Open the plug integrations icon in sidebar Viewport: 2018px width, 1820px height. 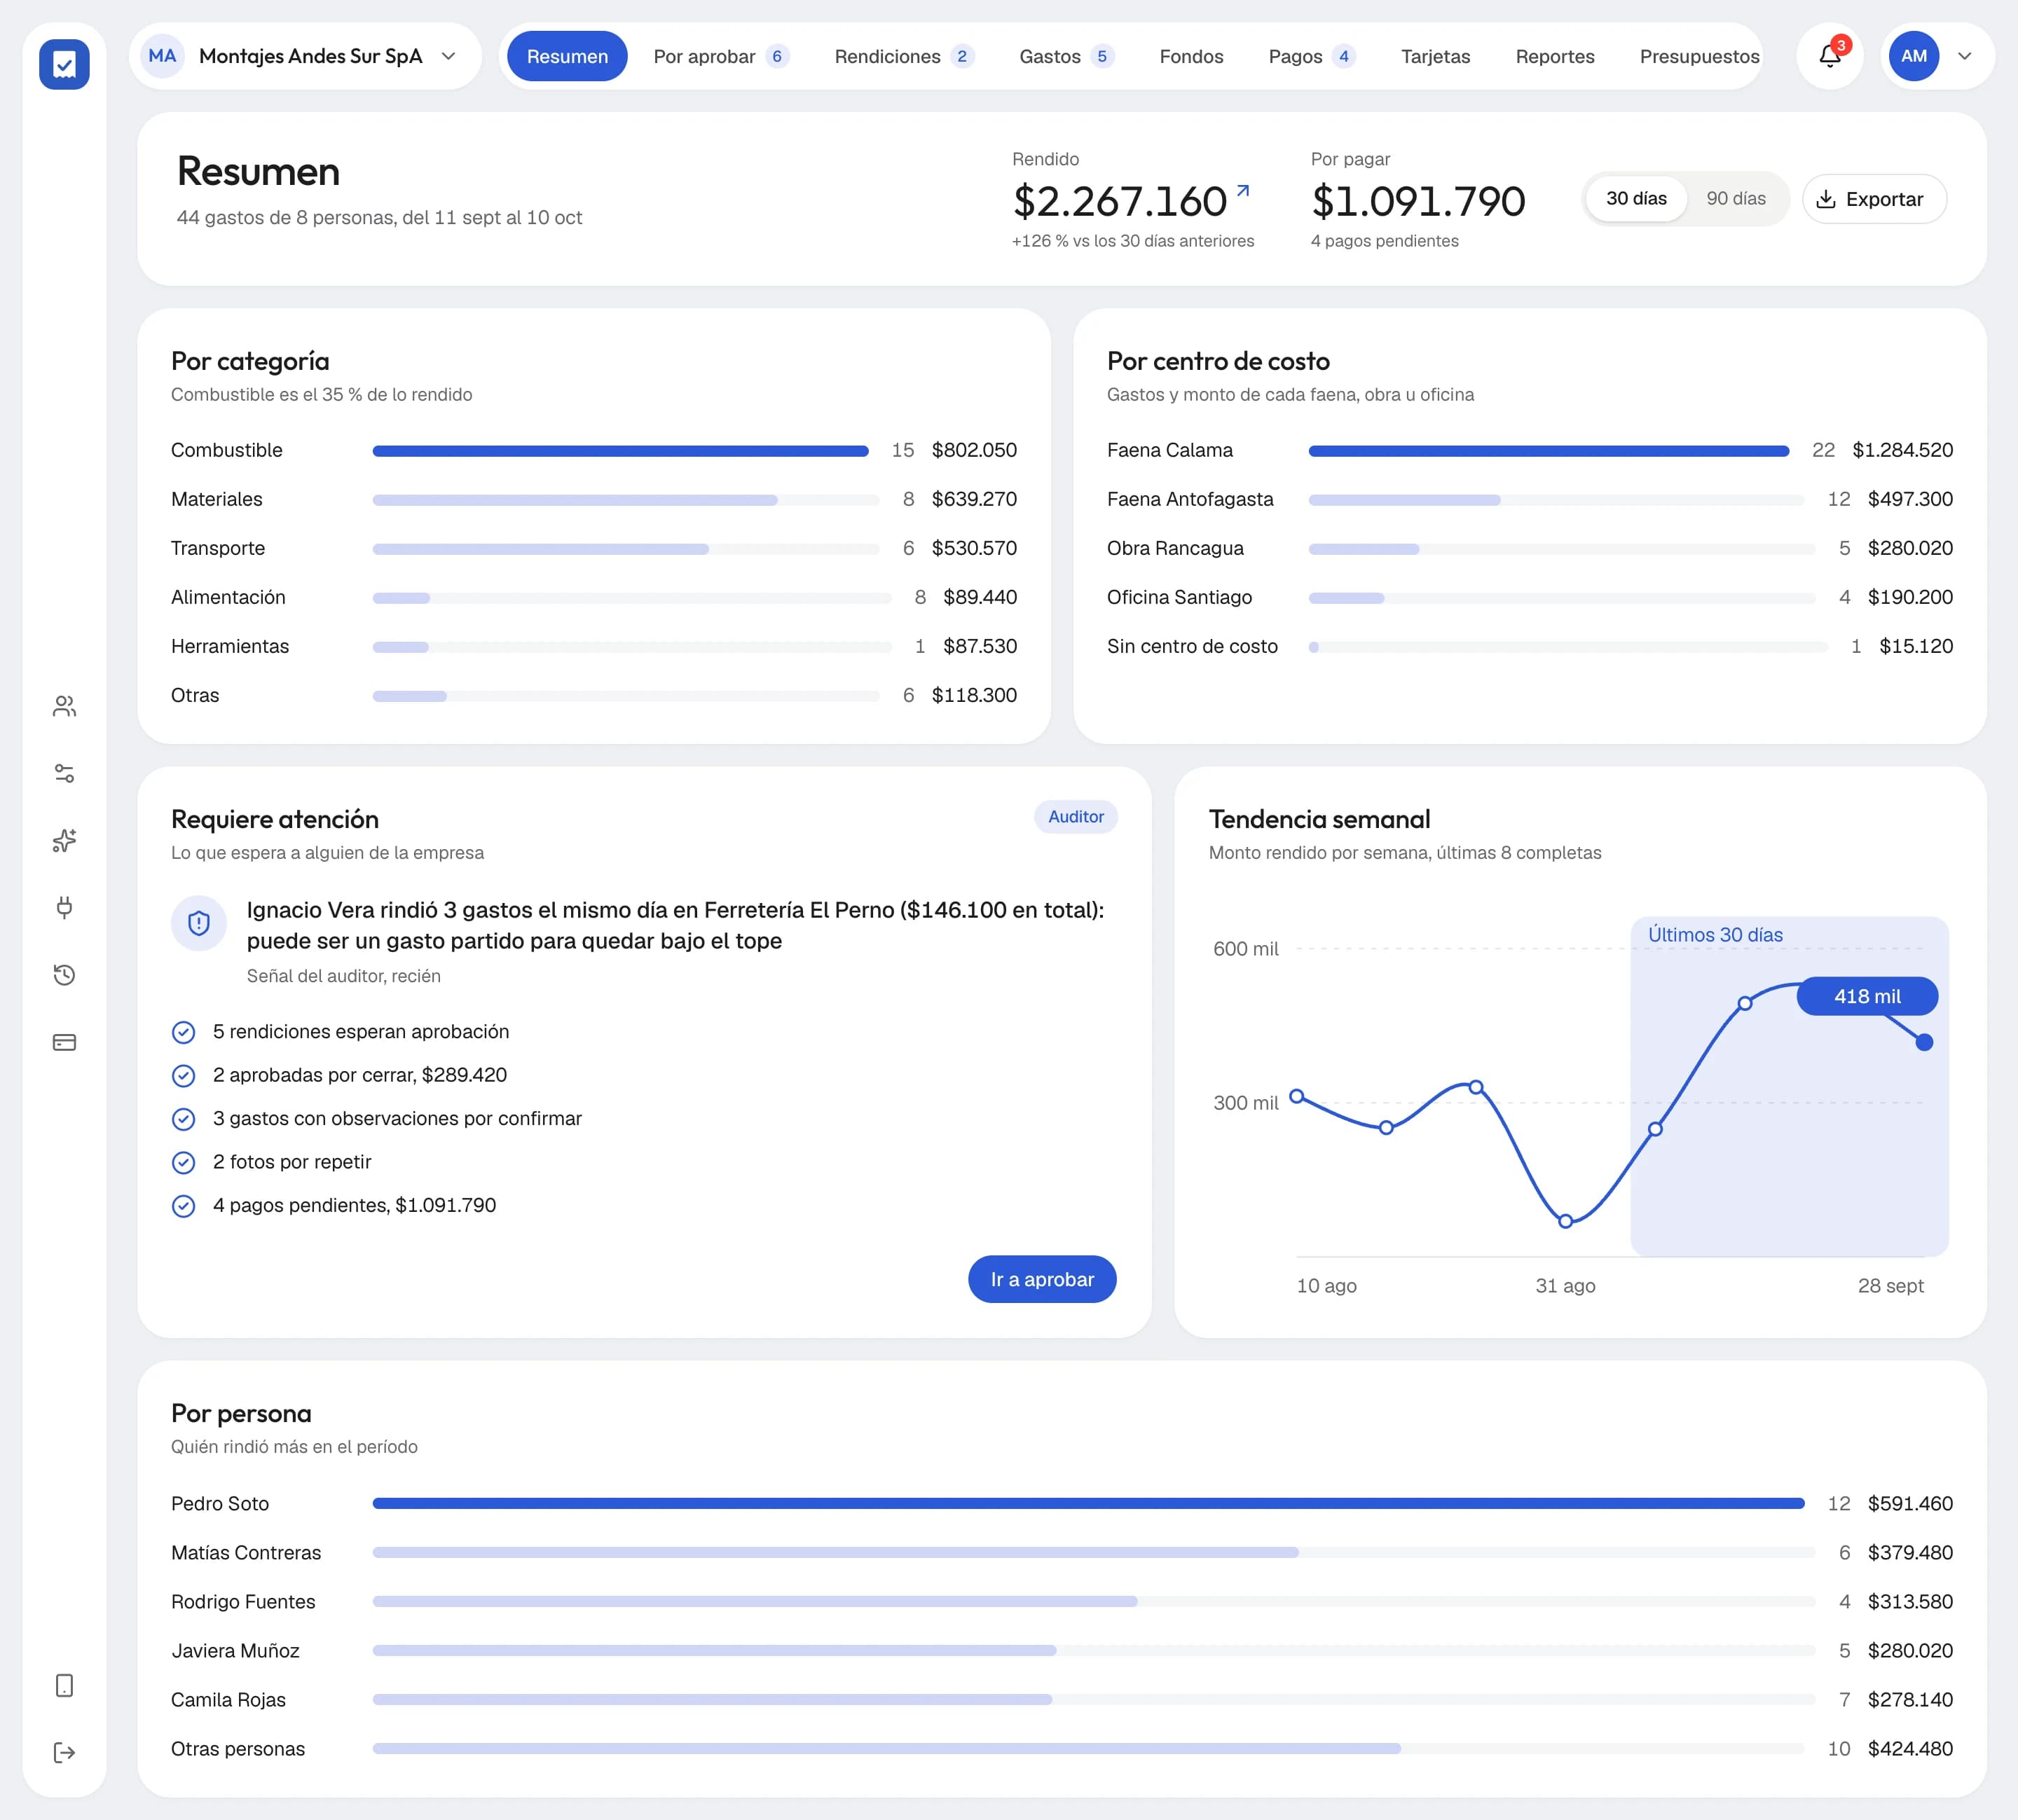coord(64,908)
